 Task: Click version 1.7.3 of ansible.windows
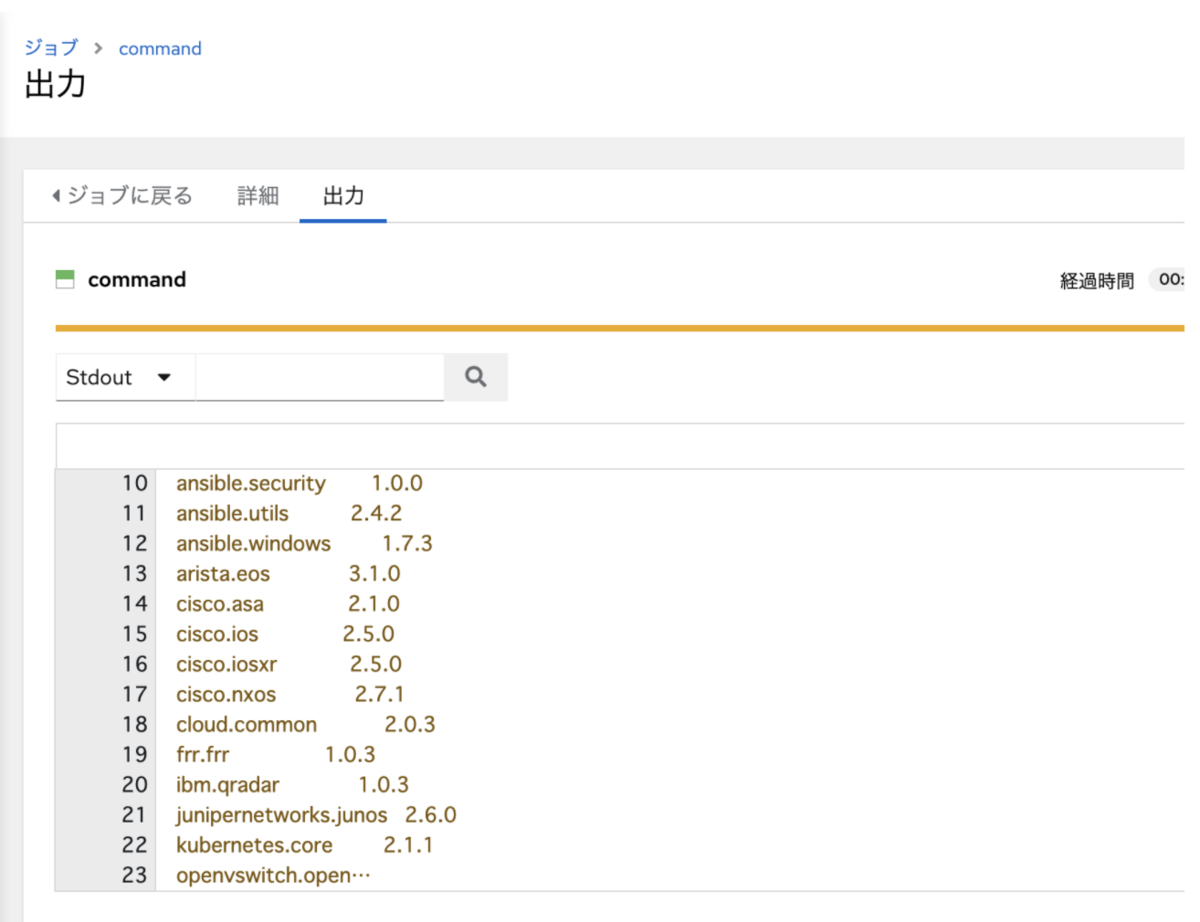click(407, 543)
